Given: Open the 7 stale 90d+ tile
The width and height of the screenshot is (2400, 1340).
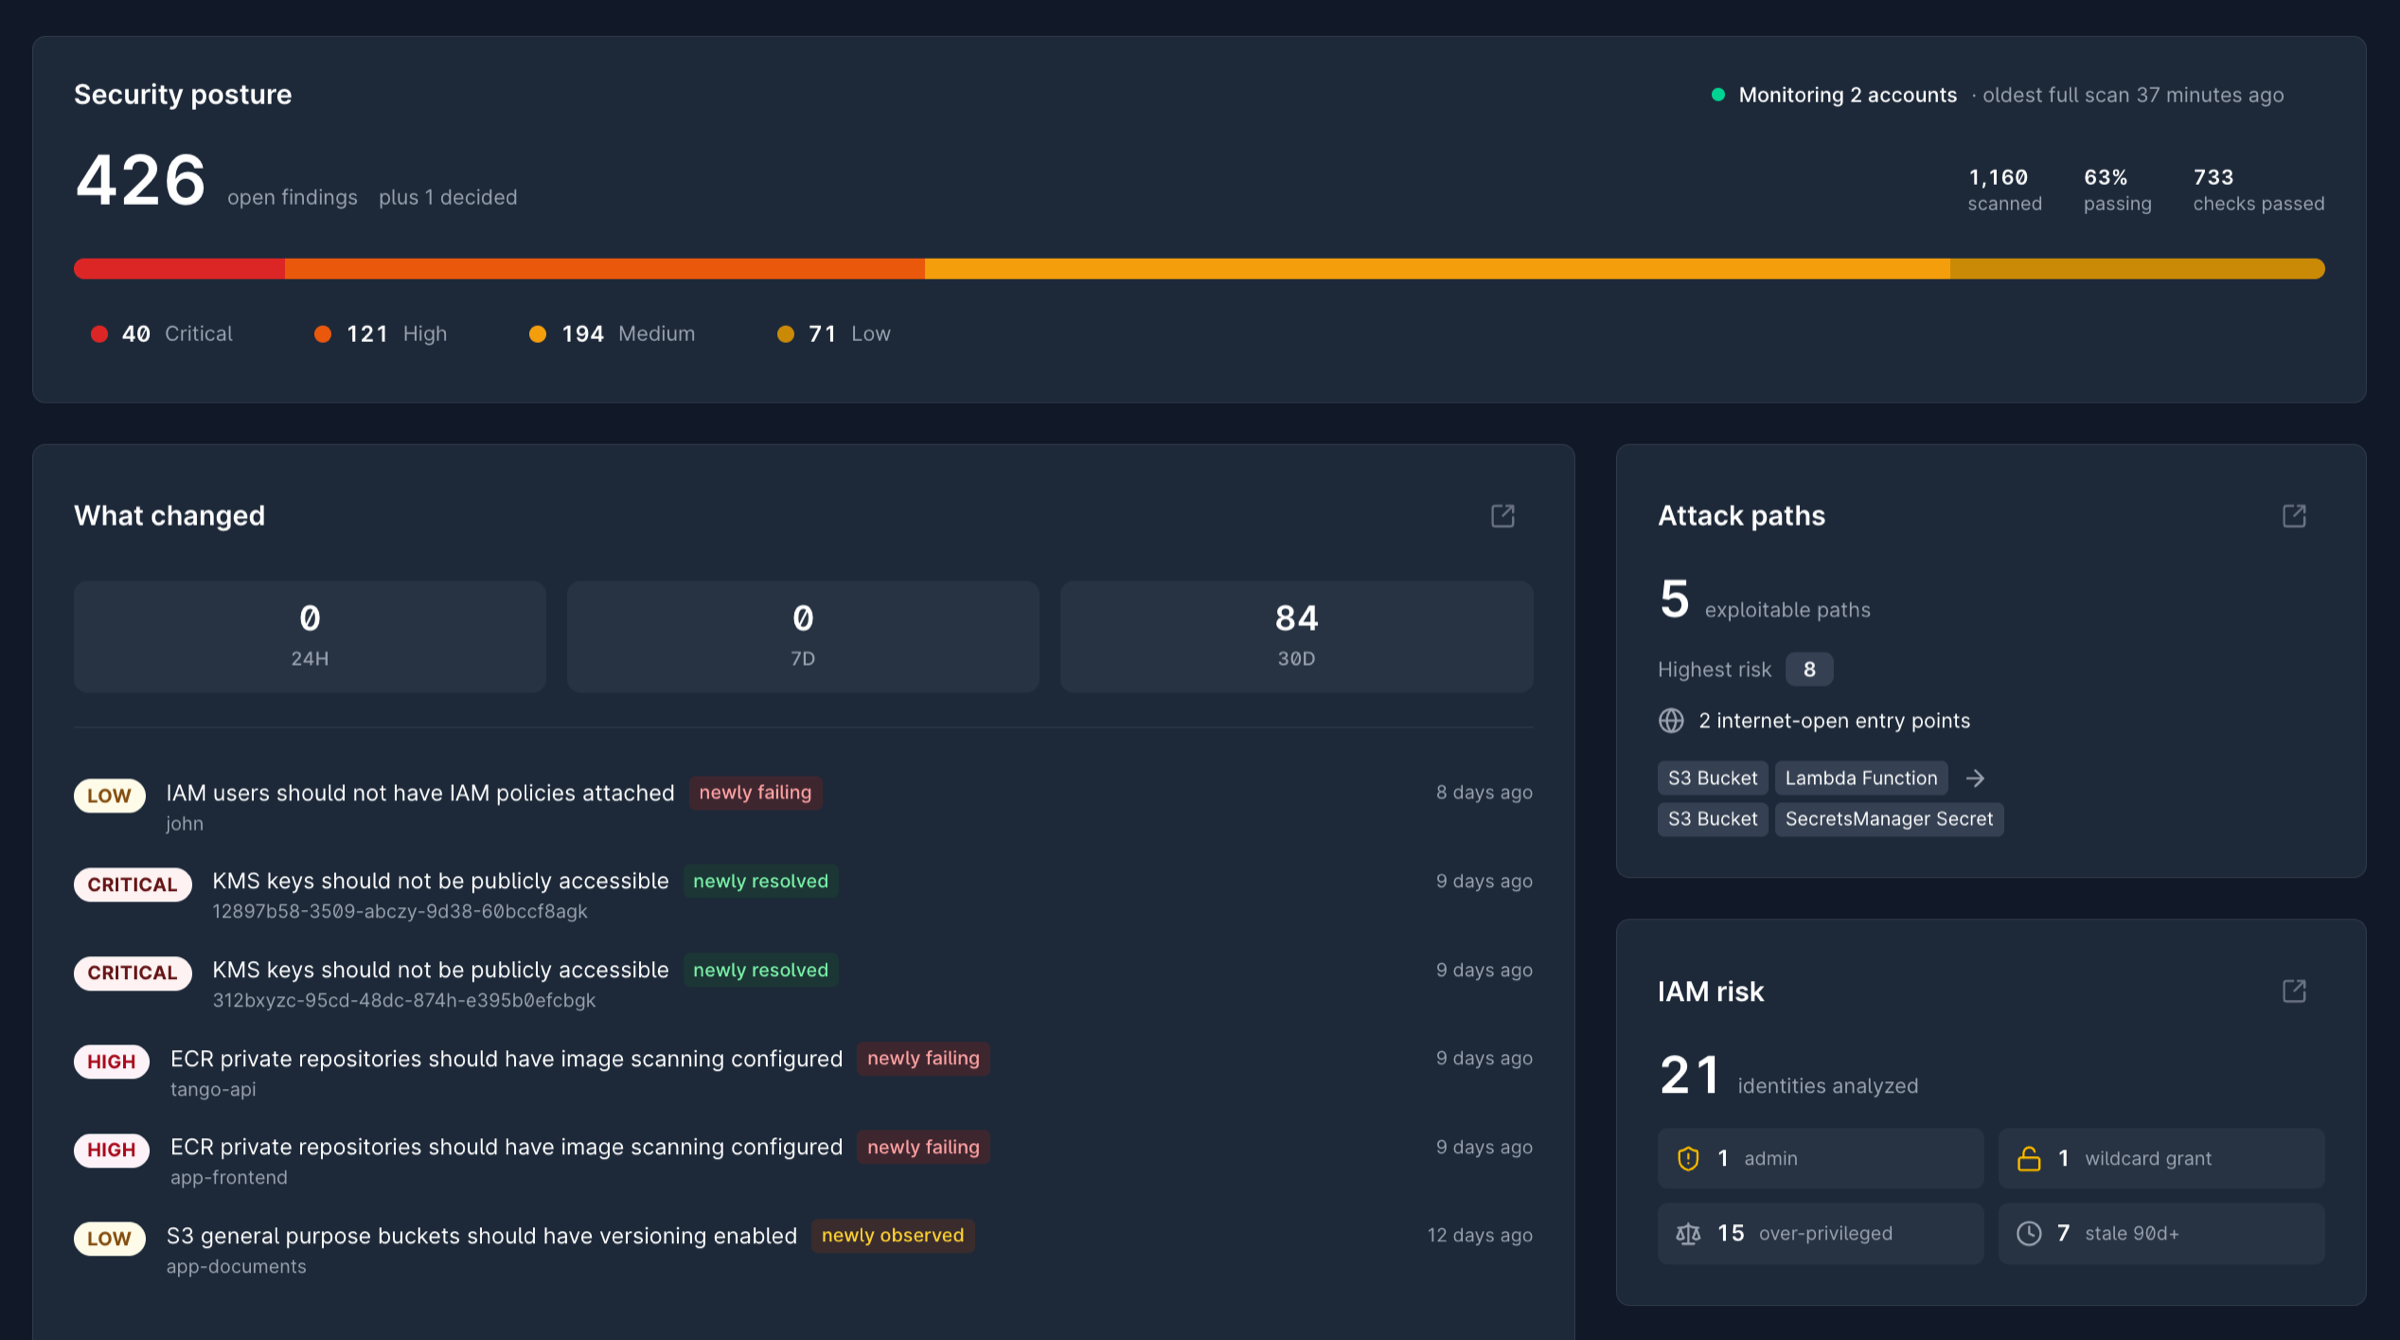Looking at the screenshot, I should click(x=2161, y=1234).
